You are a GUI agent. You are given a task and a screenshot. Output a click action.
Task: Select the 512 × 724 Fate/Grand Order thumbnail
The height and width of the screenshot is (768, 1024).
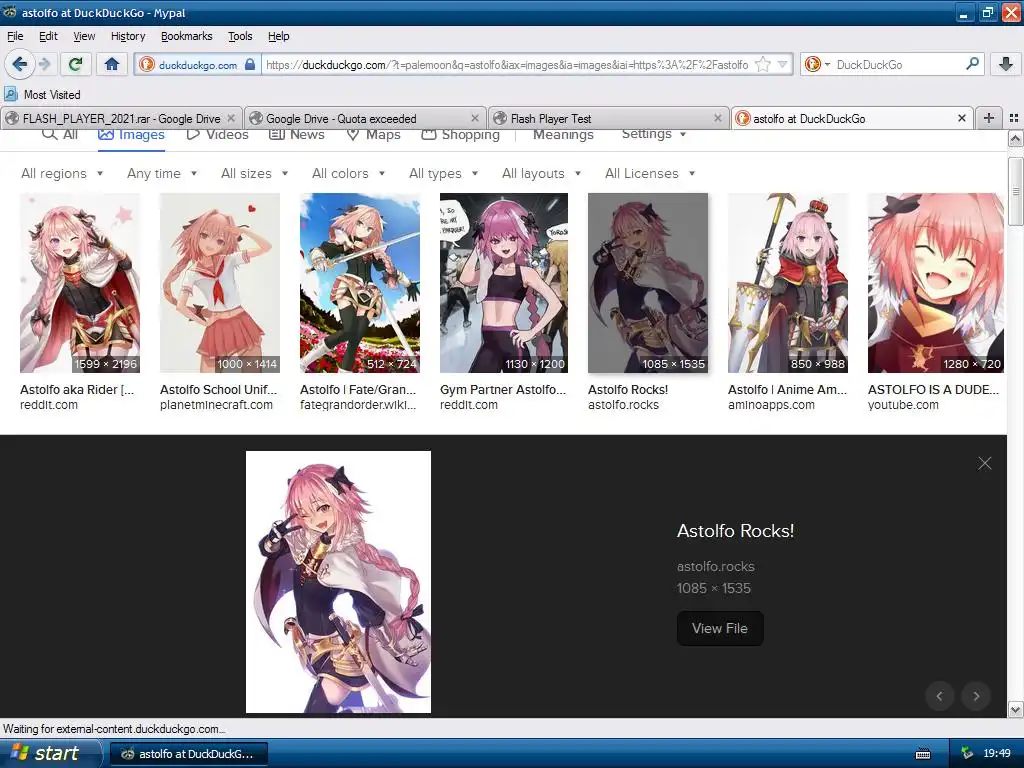pyautogui.click(x=360, y=283)
